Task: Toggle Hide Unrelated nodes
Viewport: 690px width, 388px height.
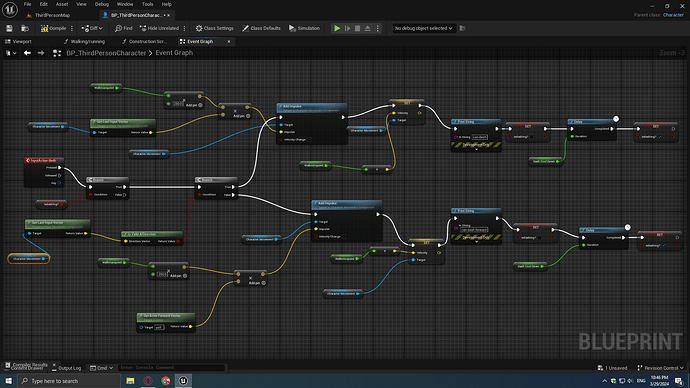Action: coord(159,28)
